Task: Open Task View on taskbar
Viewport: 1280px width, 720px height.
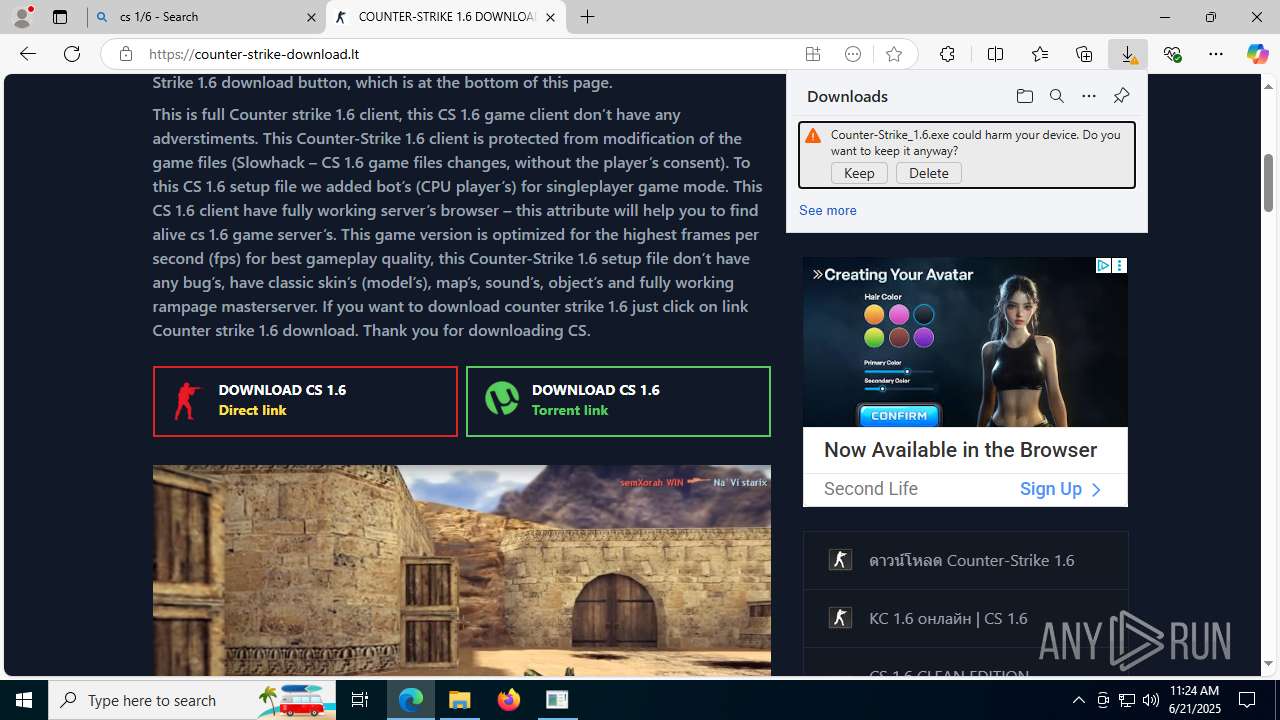Action: click(x=360, y=700)
